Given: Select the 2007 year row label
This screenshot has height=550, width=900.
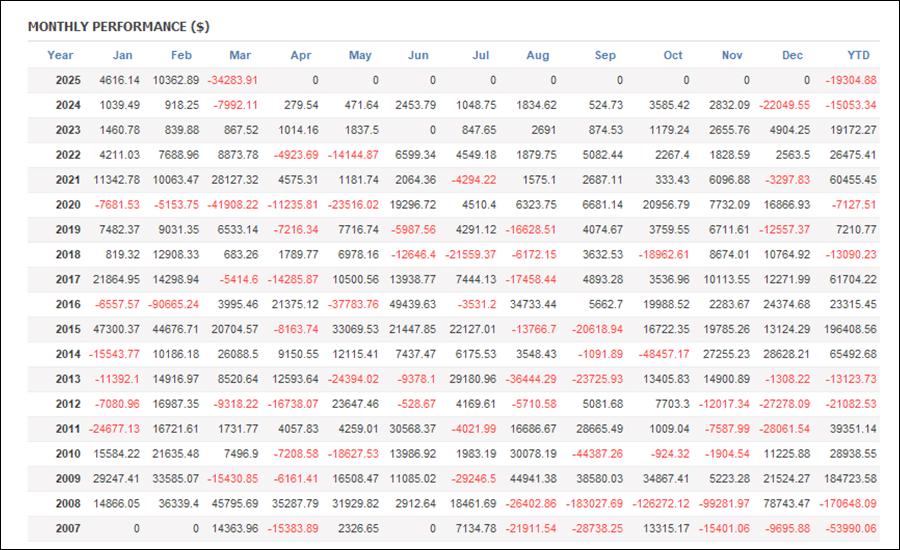Looking at the screenshot, I should coord(68,528).
